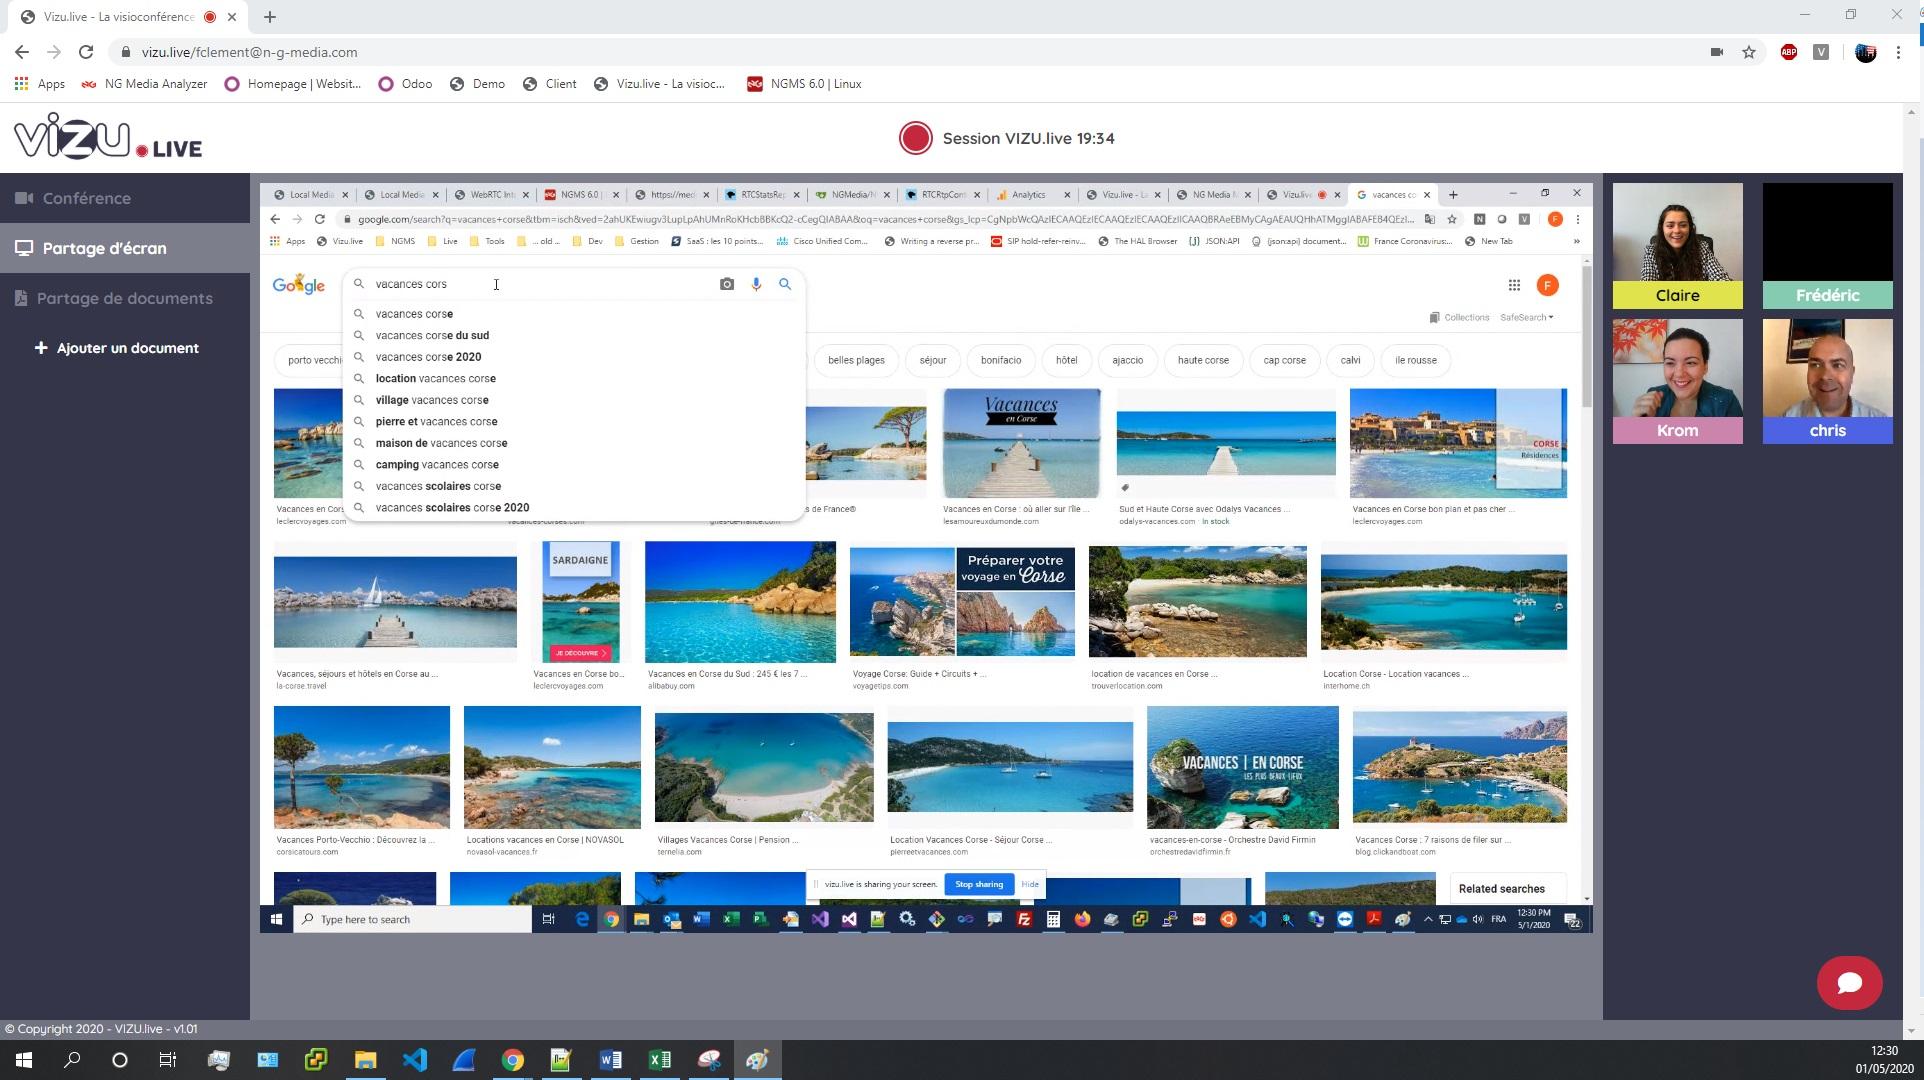Screen dimensions: 1924x1080
Task: Open Microsoft Excel from the taskbar
Action: 659,1060
